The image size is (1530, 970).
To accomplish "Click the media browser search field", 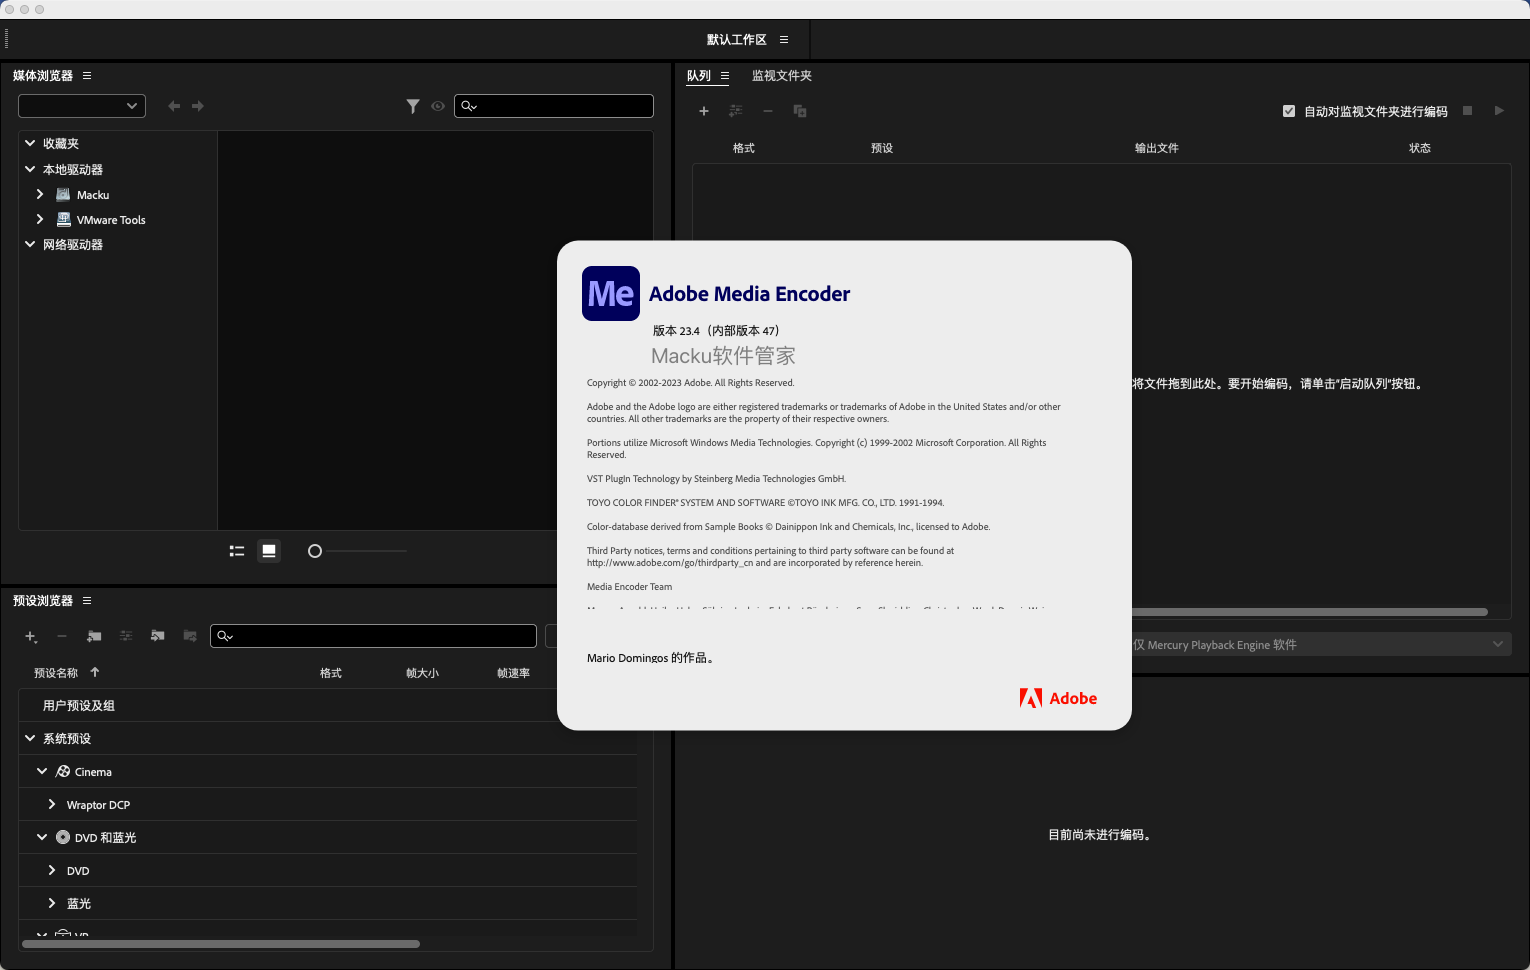I will (x=554, y=106).
